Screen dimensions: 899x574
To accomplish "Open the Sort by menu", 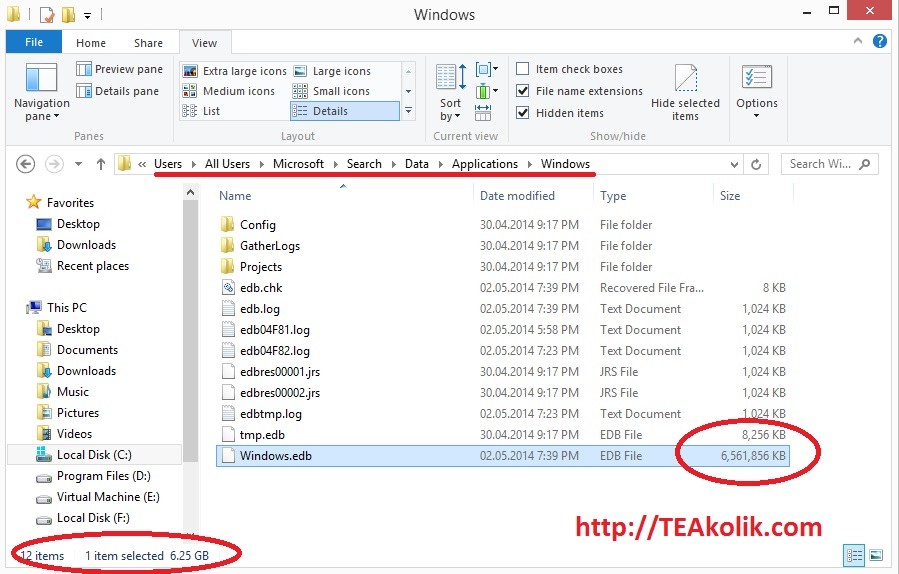I will [x=451, y=92].
